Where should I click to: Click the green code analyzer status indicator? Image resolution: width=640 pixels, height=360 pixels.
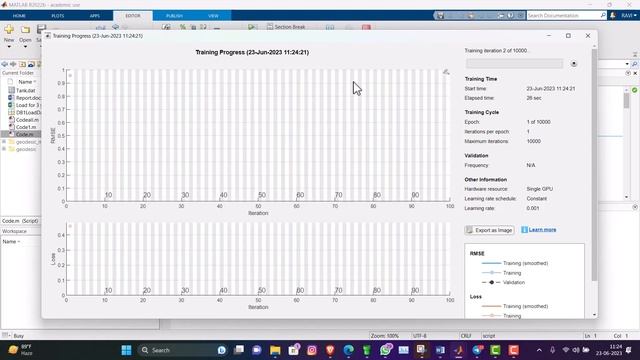(x=634, y=90)
